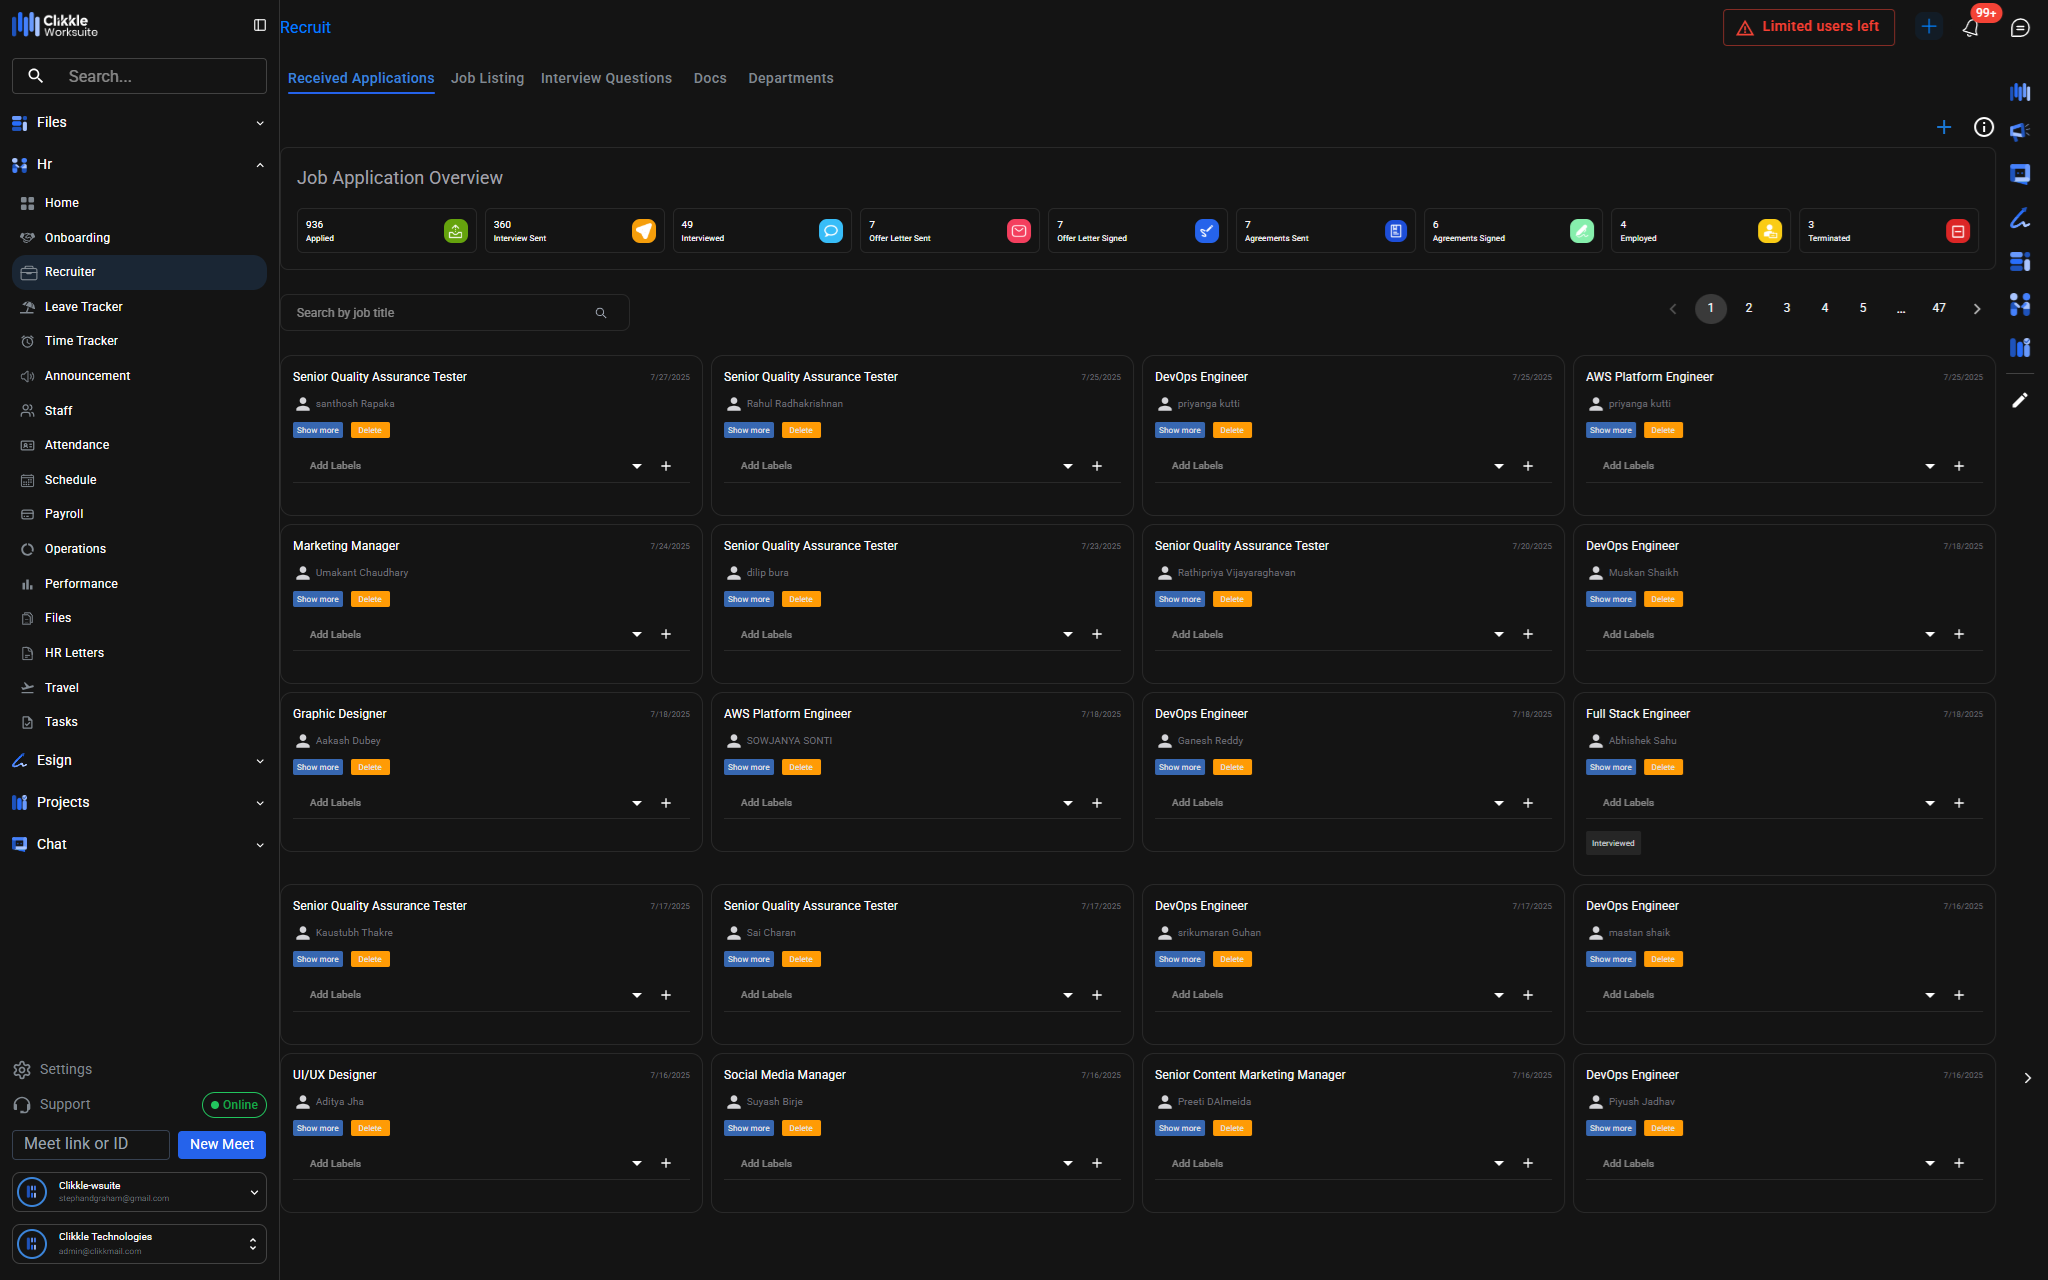Image resolution: width=2048 pixels, height=1280 pixels.
Task: Open the Interview Questions tab
Action: (606, 78)
